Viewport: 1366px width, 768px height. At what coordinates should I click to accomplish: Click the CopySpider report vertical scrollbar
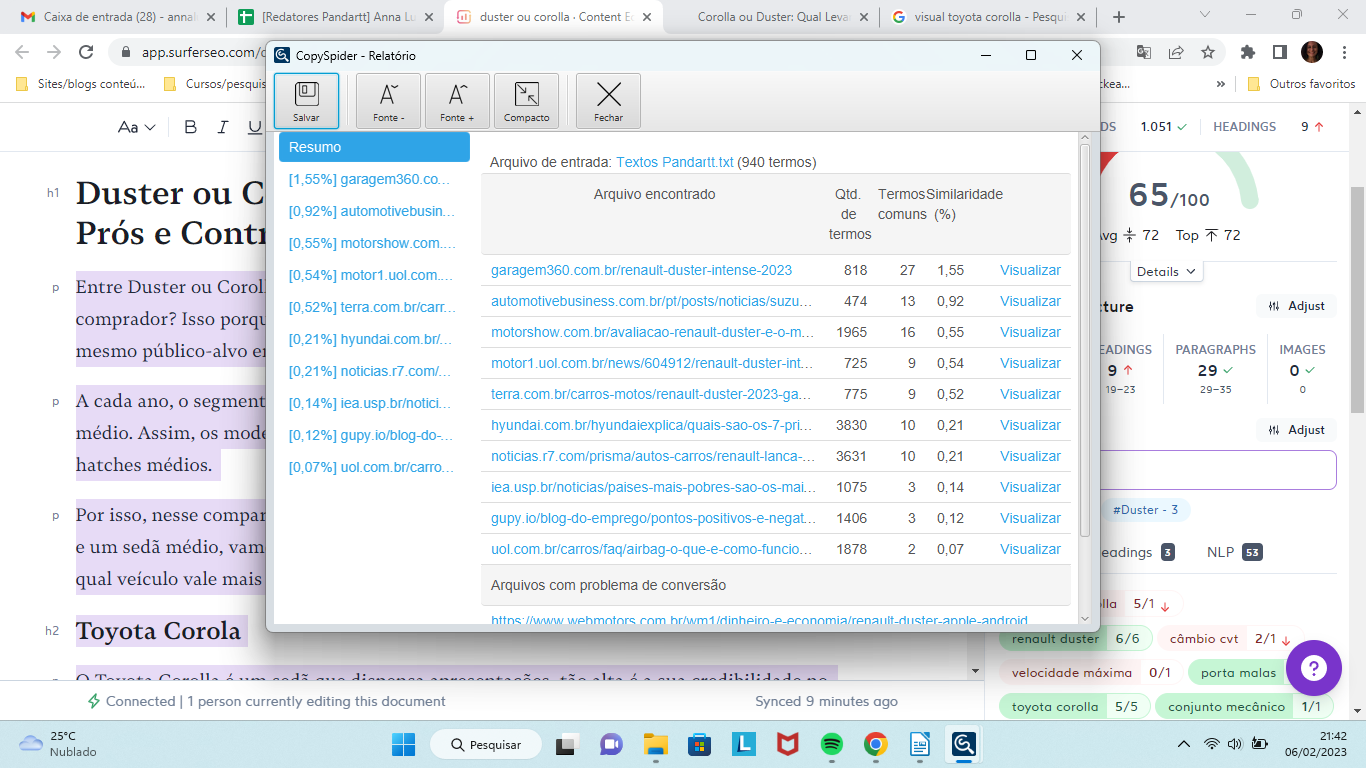coord(1086,340)
